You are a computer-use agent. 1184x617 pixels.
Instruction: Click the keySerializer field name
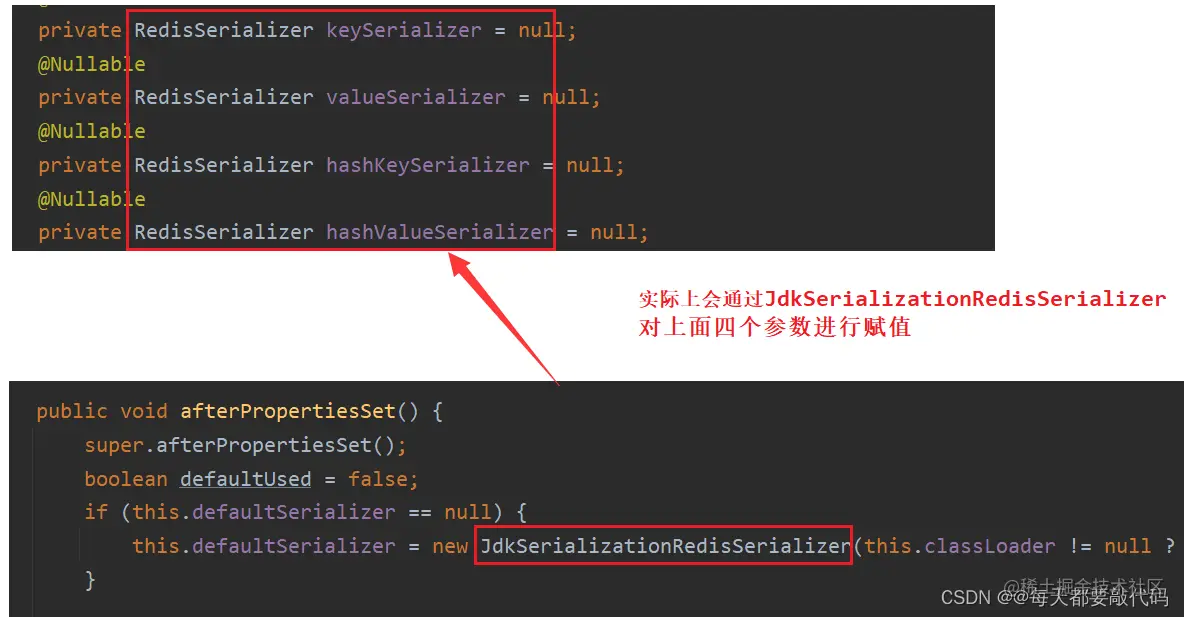click(403, 30)
